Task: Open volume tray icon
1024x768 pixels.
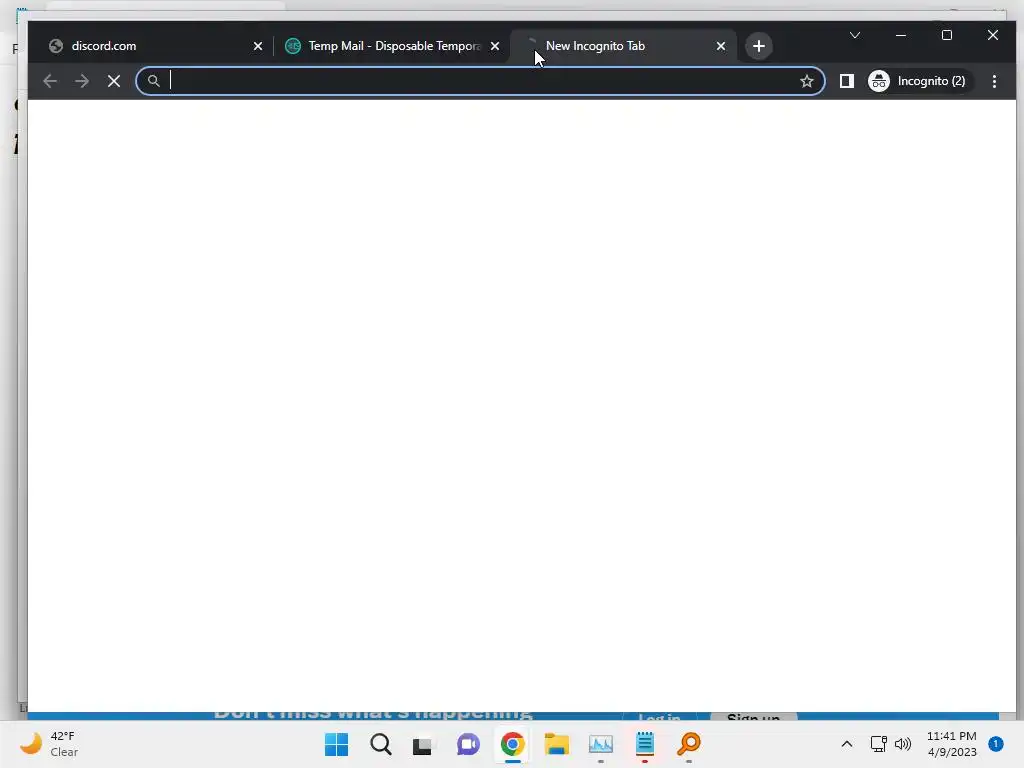Action: 903,744
